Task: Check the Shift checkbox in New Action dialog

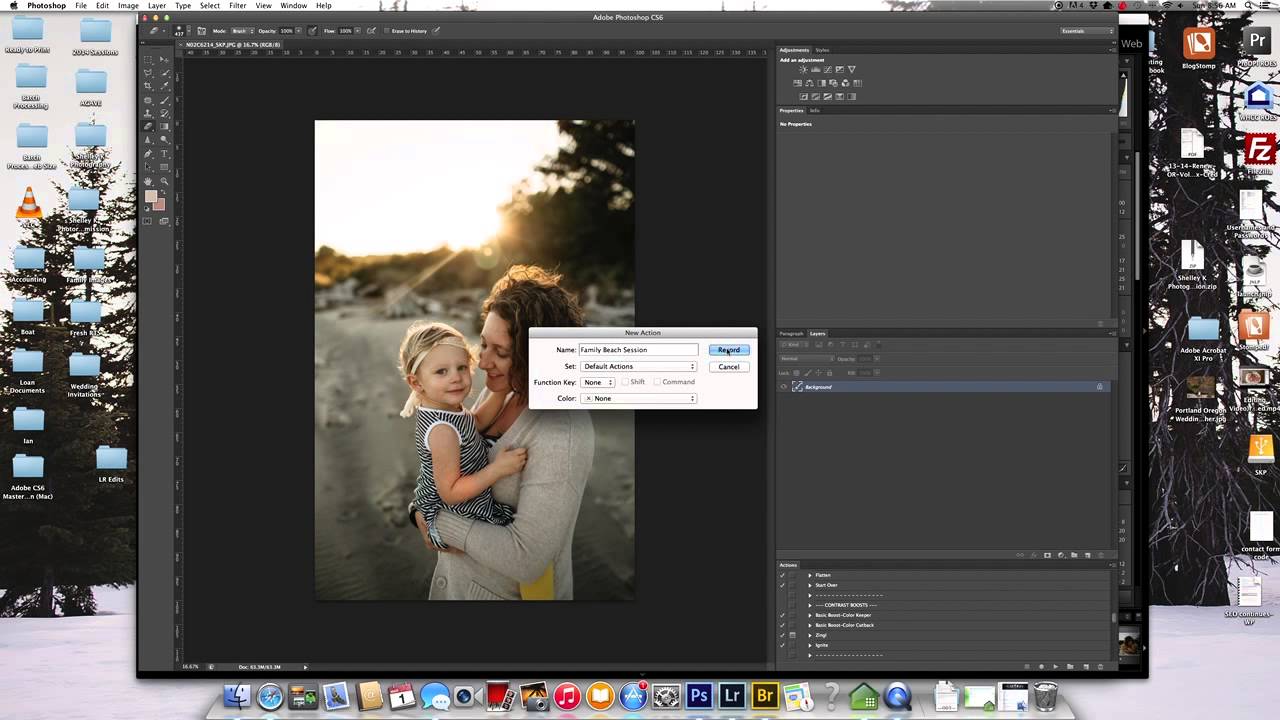Action: tap(625, 382)
